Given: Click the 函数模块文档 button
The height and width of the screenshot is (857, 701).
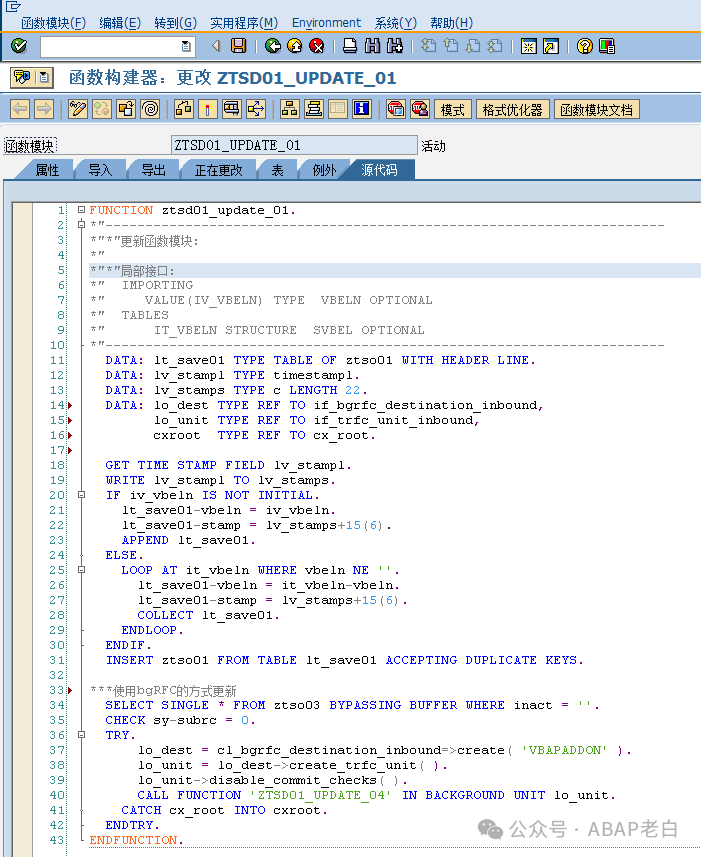Looking at the screenshot, I should click(x=596, y=110).
